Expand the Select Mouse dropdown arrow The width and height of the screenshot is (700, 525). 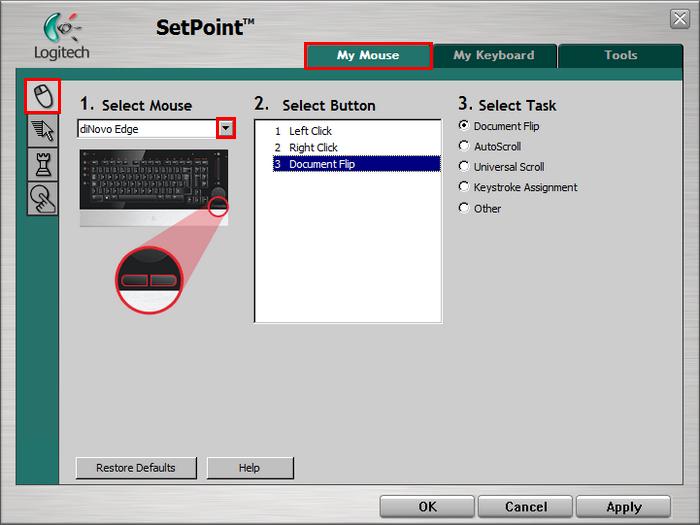tap(226, 129)
